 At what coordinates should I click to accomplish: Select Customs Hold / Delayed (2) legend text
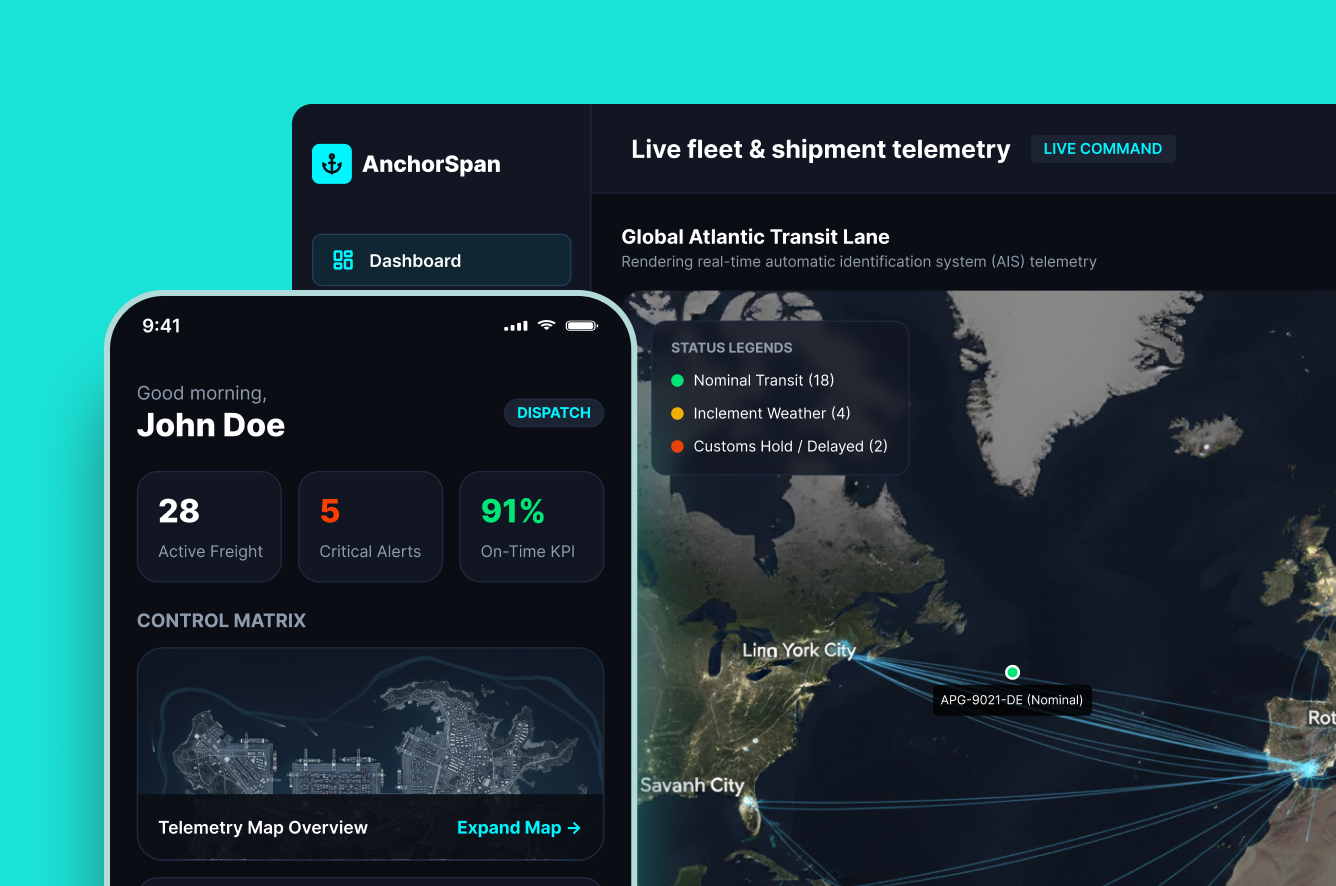(x=791, y=446)
